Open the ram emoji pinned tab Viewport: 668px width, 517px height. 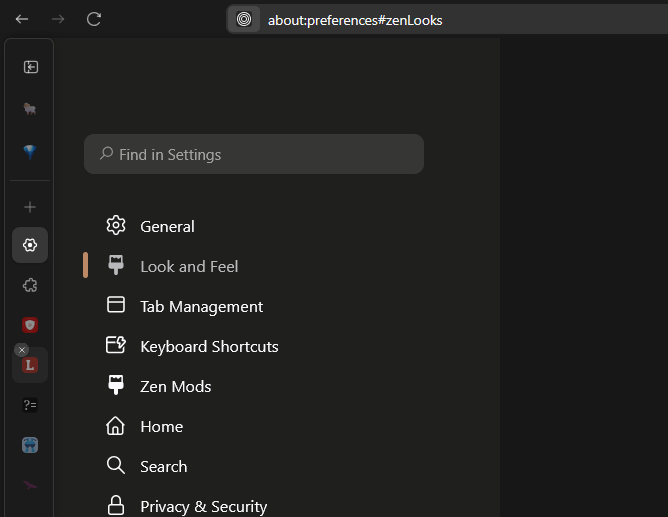click(x=30, y=109)
